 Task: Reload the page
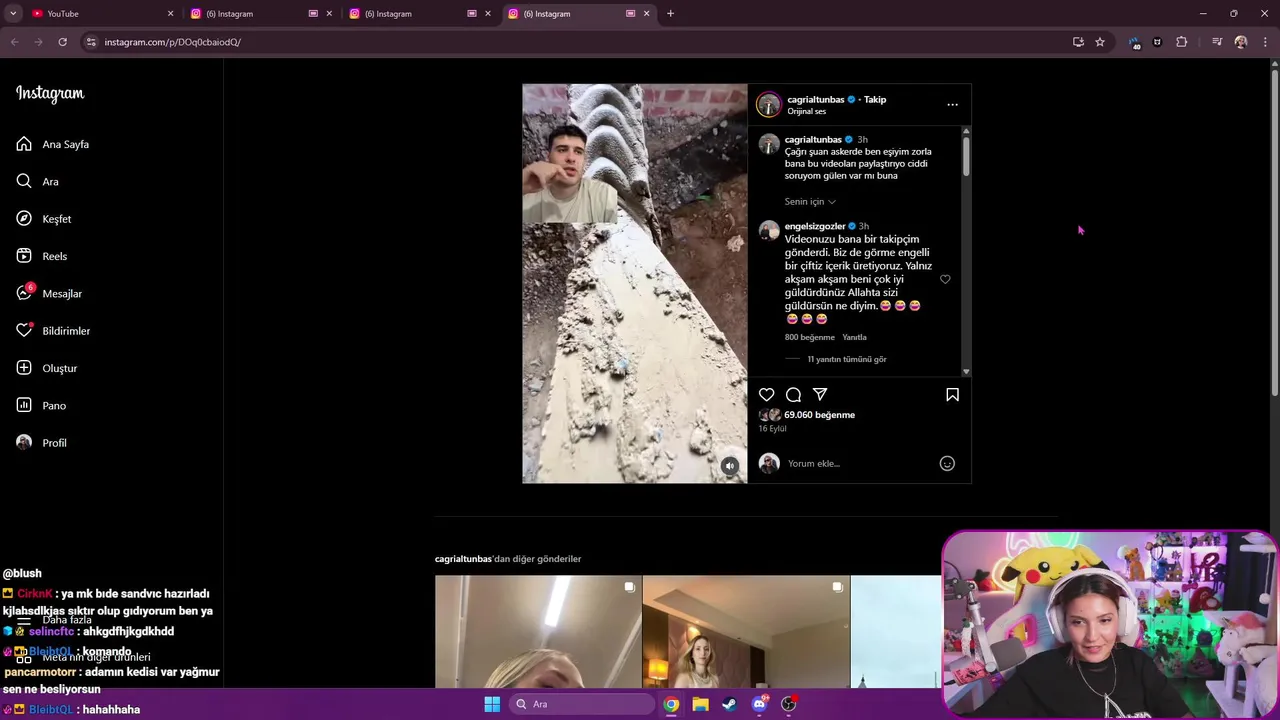(x=62, y=42)
